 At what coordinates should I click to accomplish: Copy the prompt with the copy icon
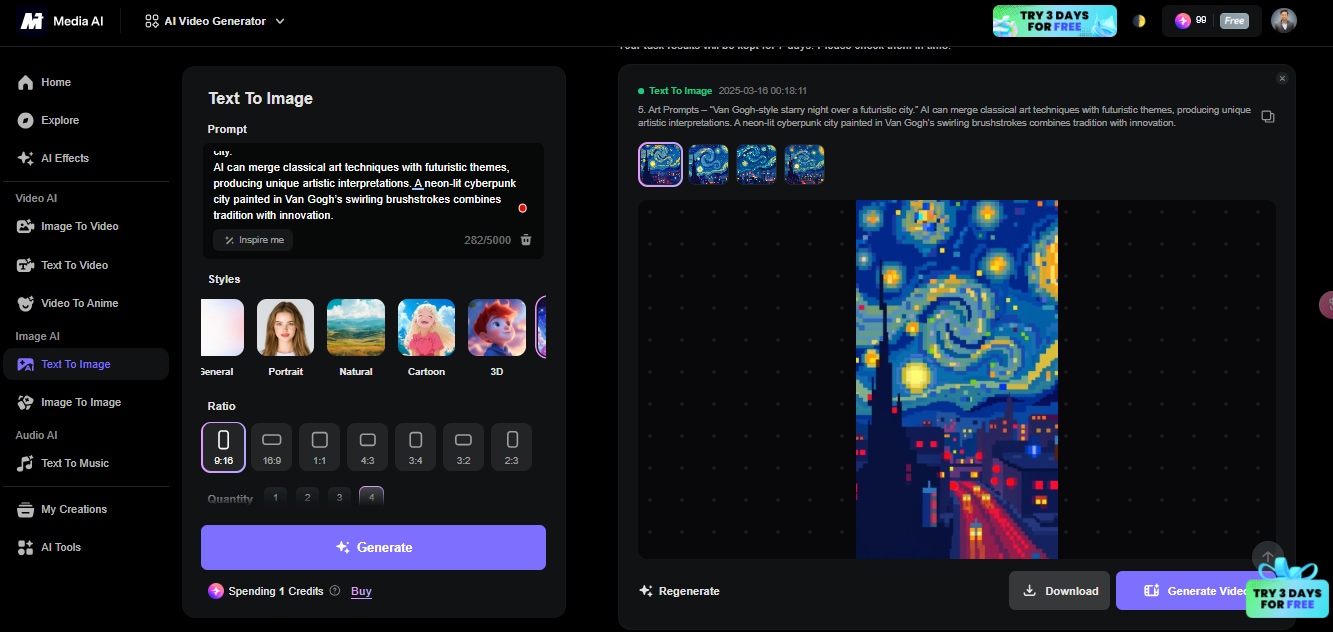click(x=1268, y=116)
